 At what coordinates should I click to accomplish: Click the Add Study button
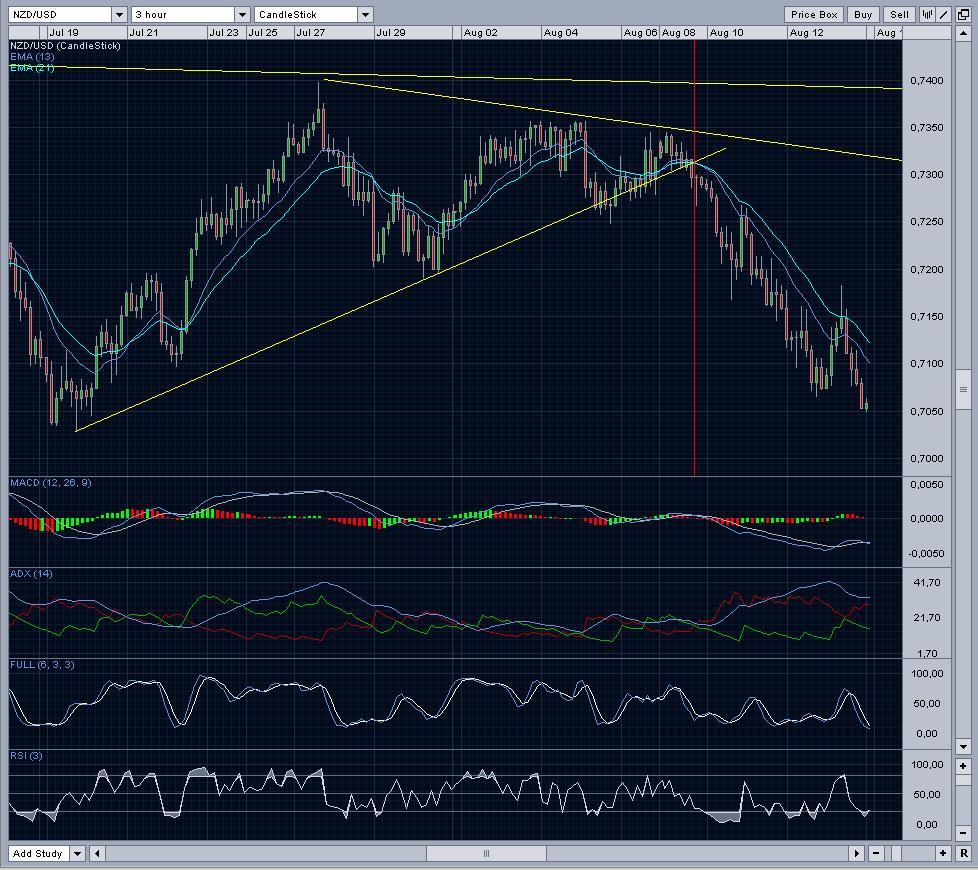point(38,853)
